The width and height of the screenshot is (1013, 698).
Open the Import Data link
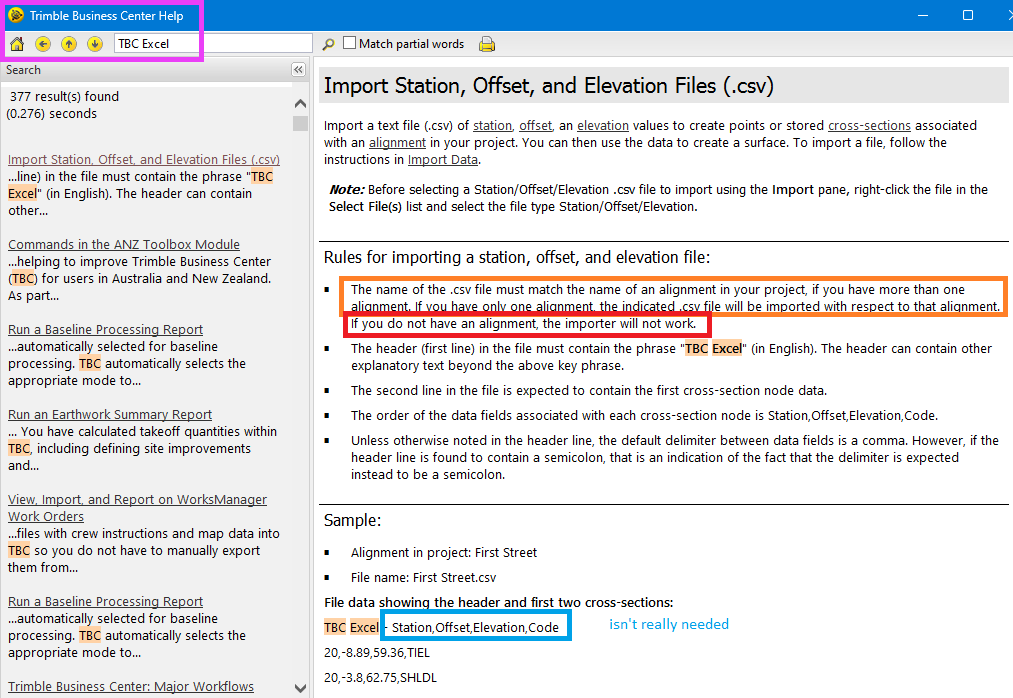pyautogui.click(x=443, y=159)
